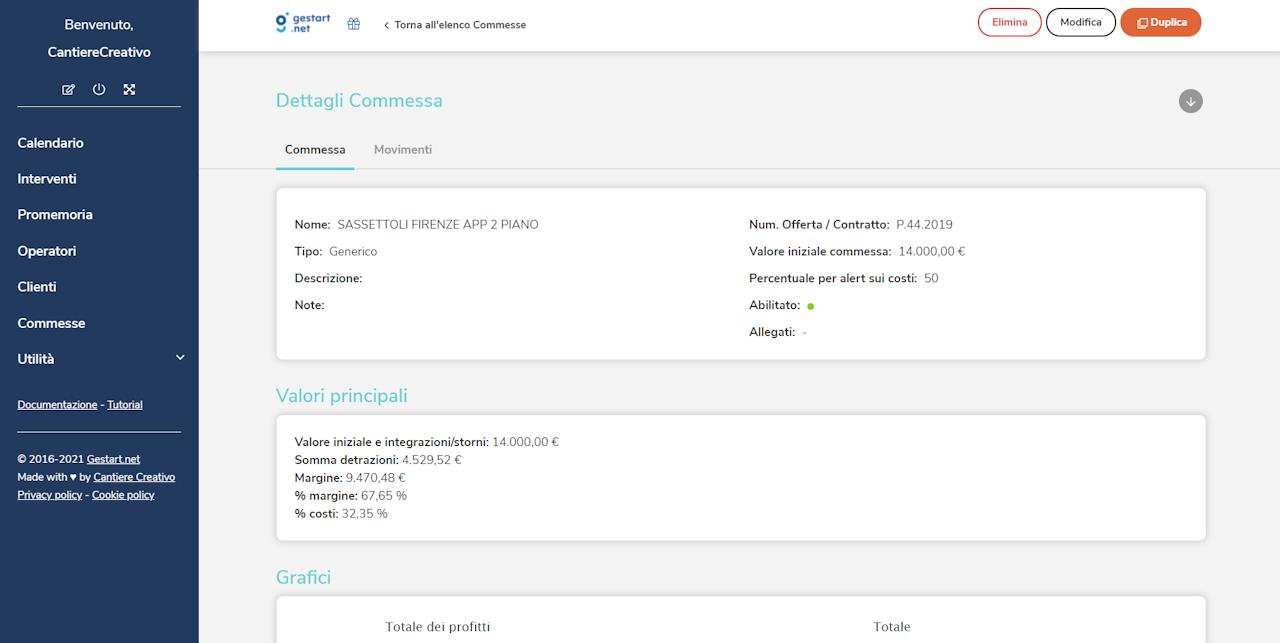Image resolution: width=1280 pixels, height=643 pixels.
Task: Open the Utilità sidebar item
Action: click(36, 359)
